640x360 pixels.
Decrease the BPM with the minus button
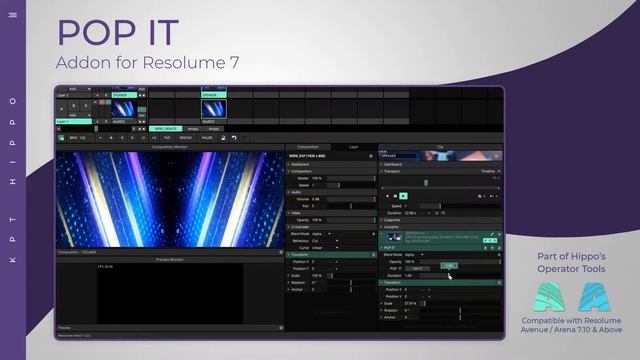[100, 138]
